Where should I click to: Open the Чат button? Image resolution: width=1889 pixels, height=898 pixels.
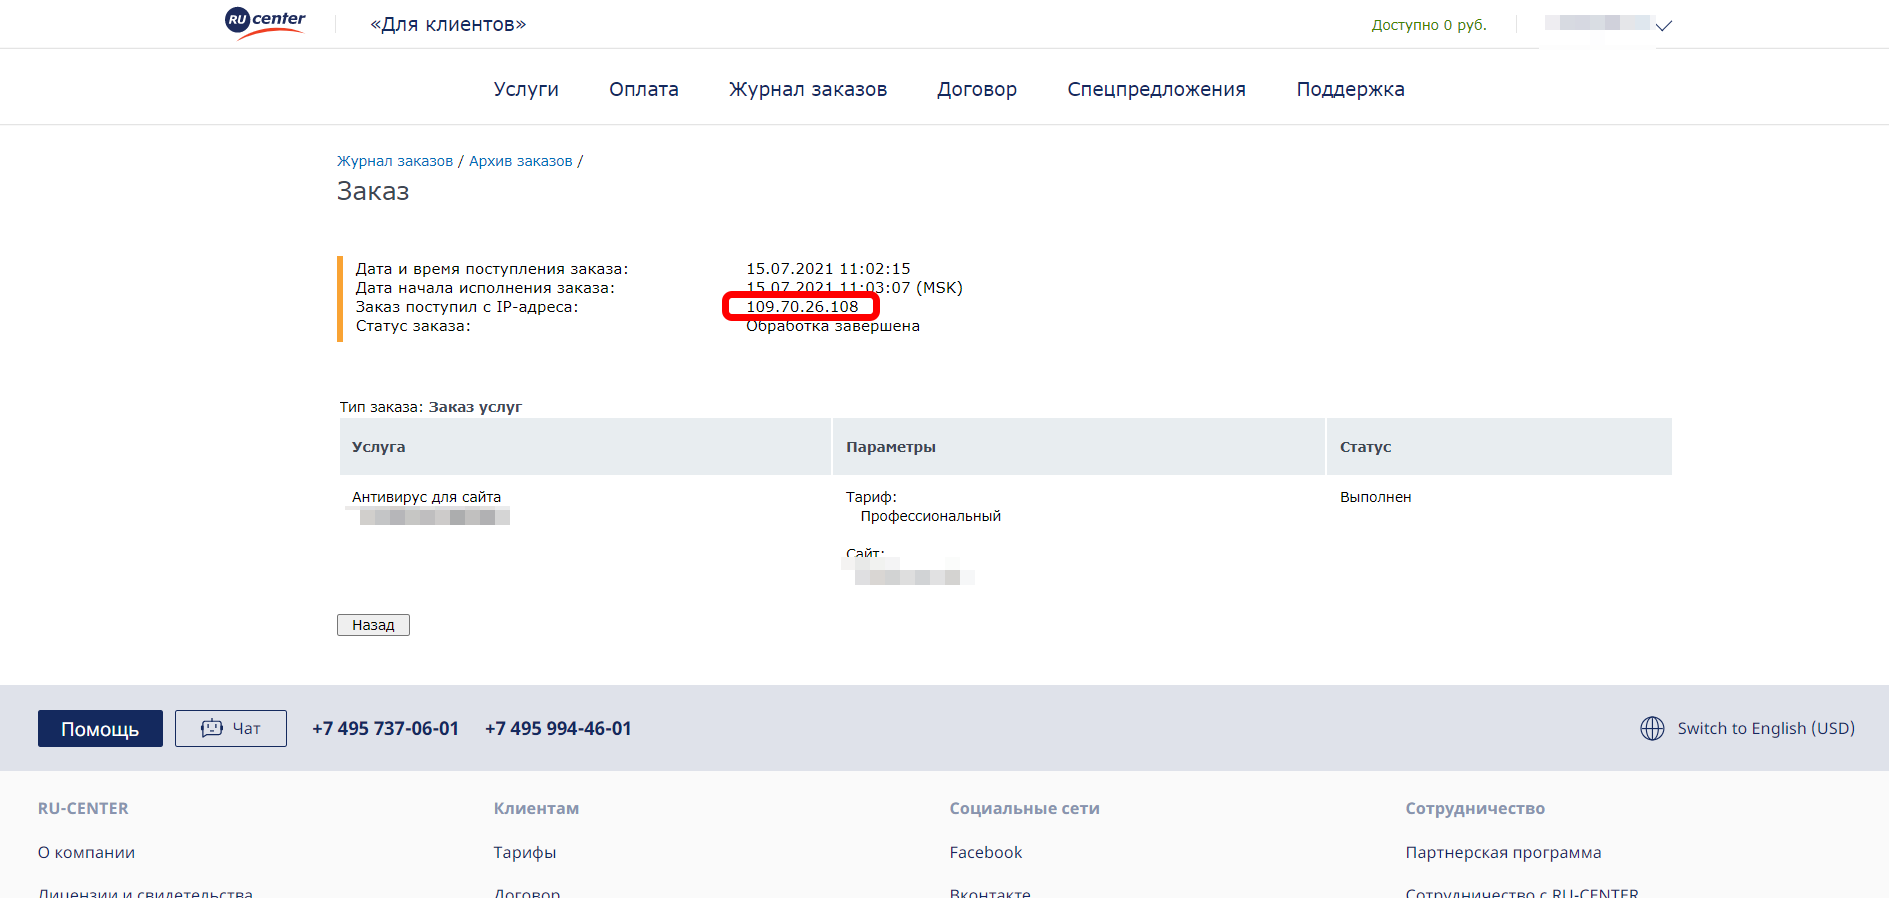[231, 728]
